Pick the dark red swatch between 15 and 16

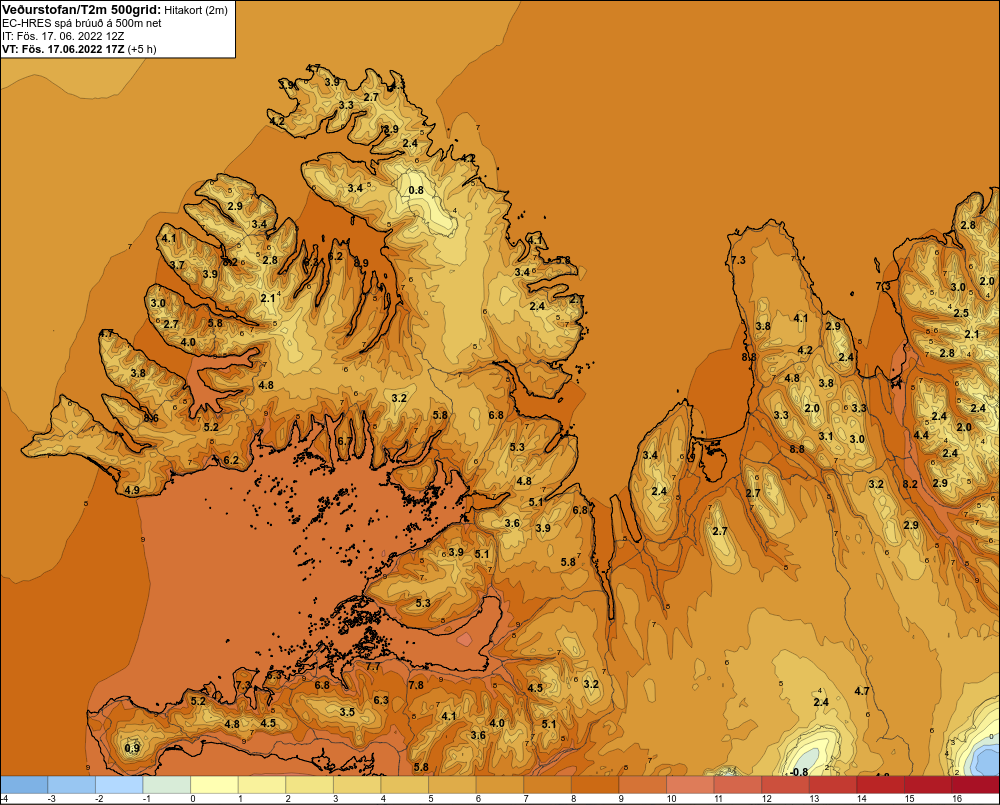[927, 785]
